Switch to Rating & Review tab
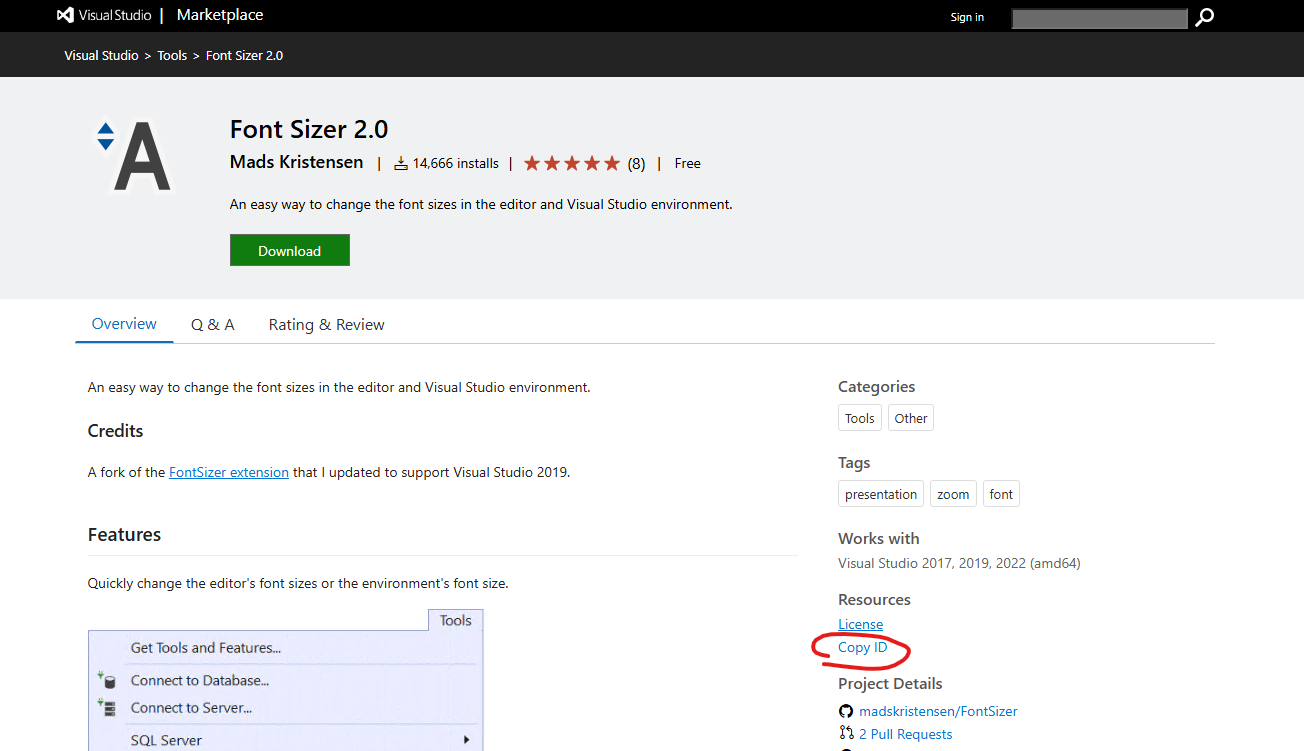The image size is (1304, 751). [x=327, y=325]
